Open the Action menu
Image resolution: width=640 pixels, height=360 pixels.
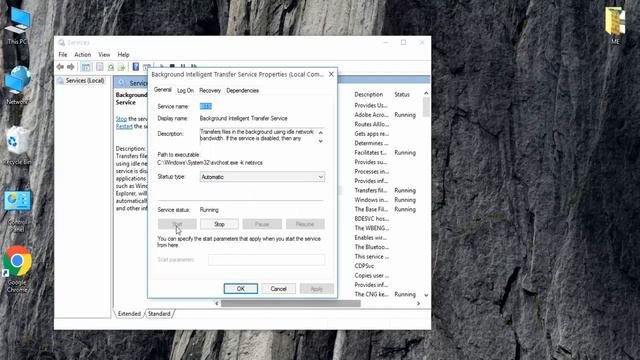coord(82,54)
